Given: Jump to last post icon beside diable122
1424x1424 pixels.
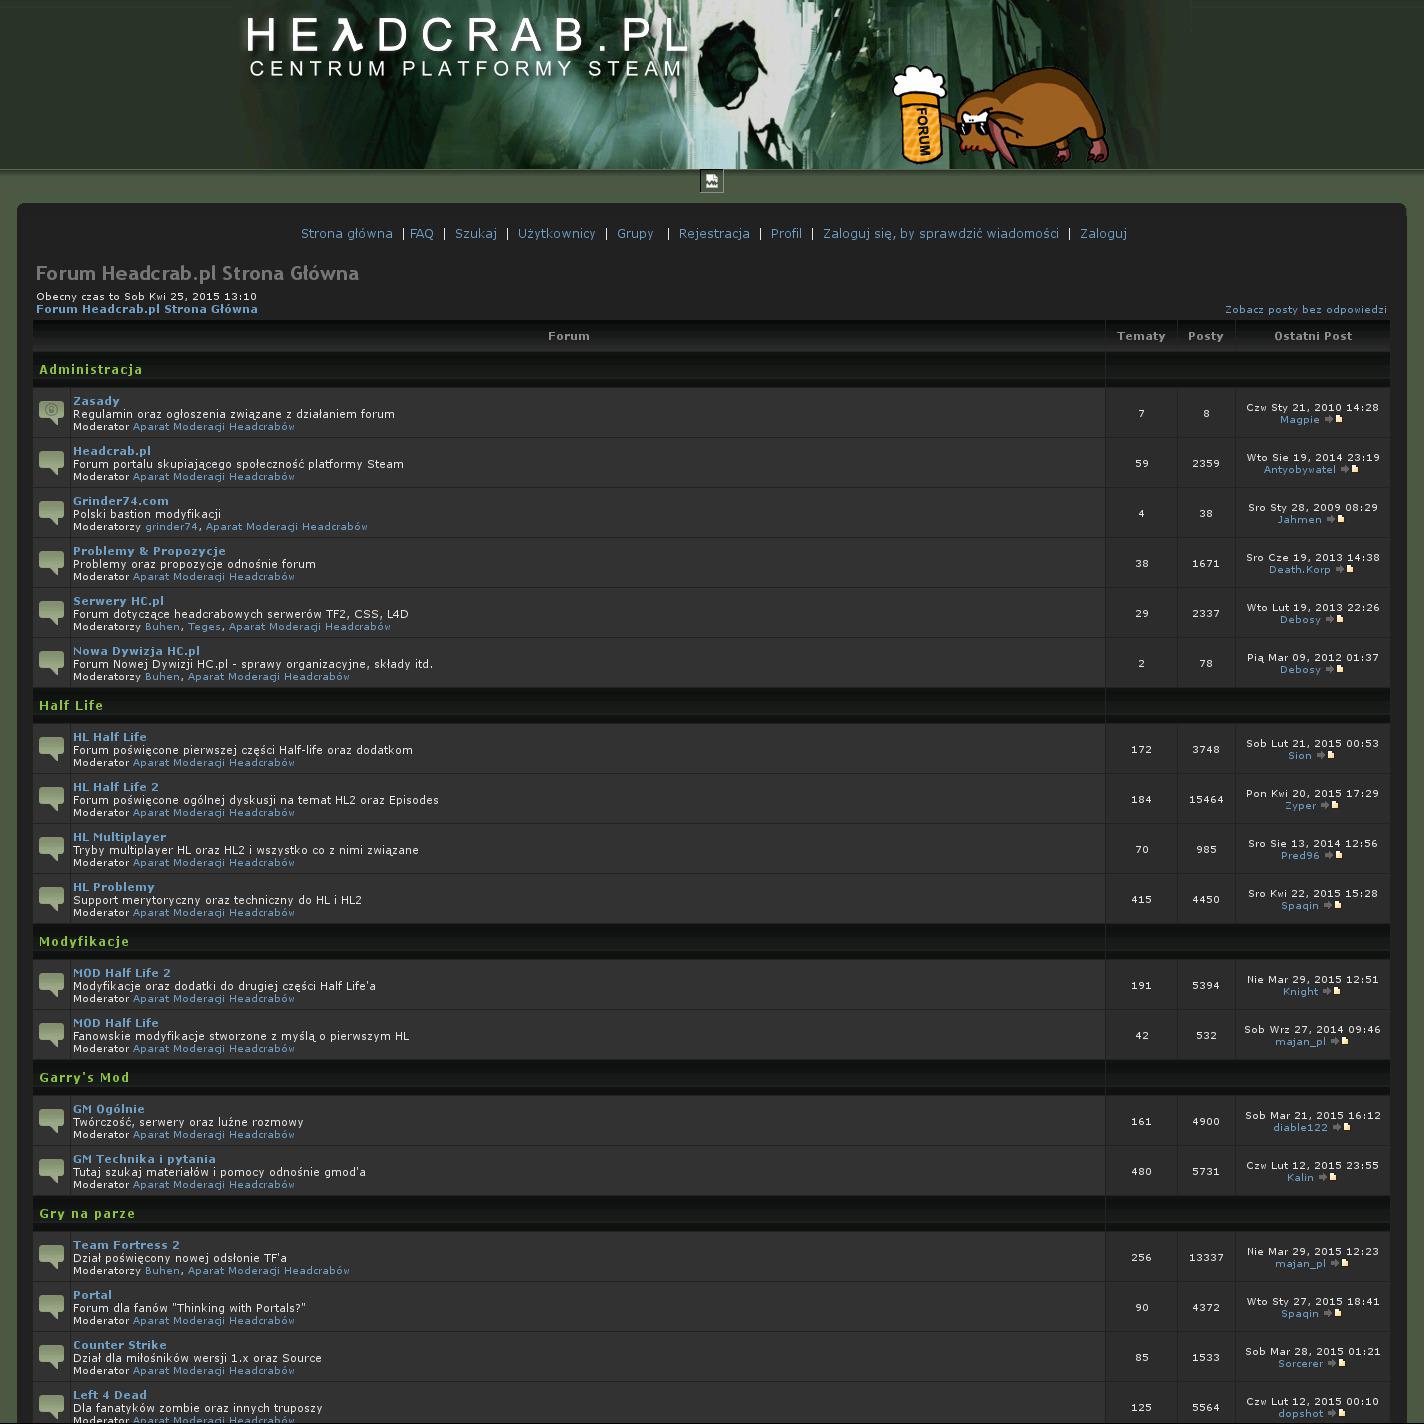Looking at the screenshot, I should point(1343,1128).
